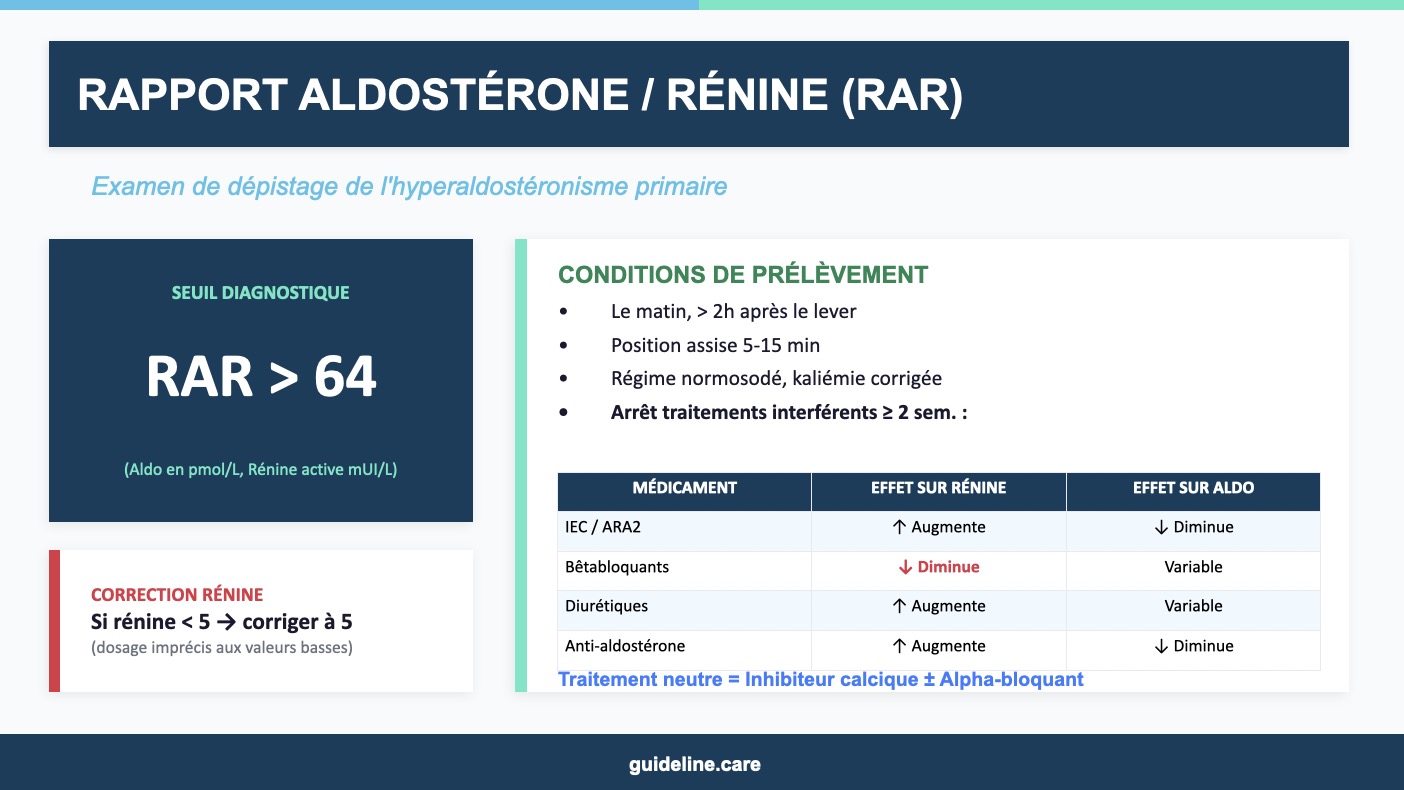Select the large RAR > 64 value
1404x790 pixels.
pos(260,377)
